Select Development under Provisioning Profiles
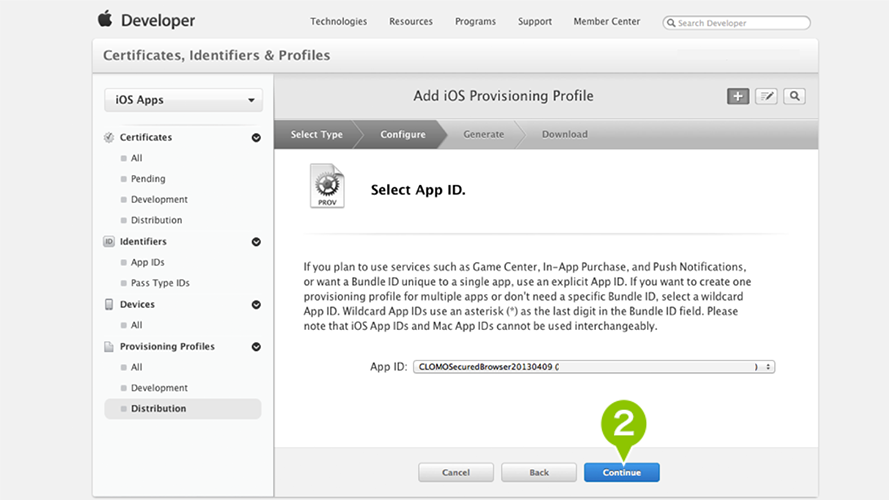The image size is (889, 500). pos(159,388)
